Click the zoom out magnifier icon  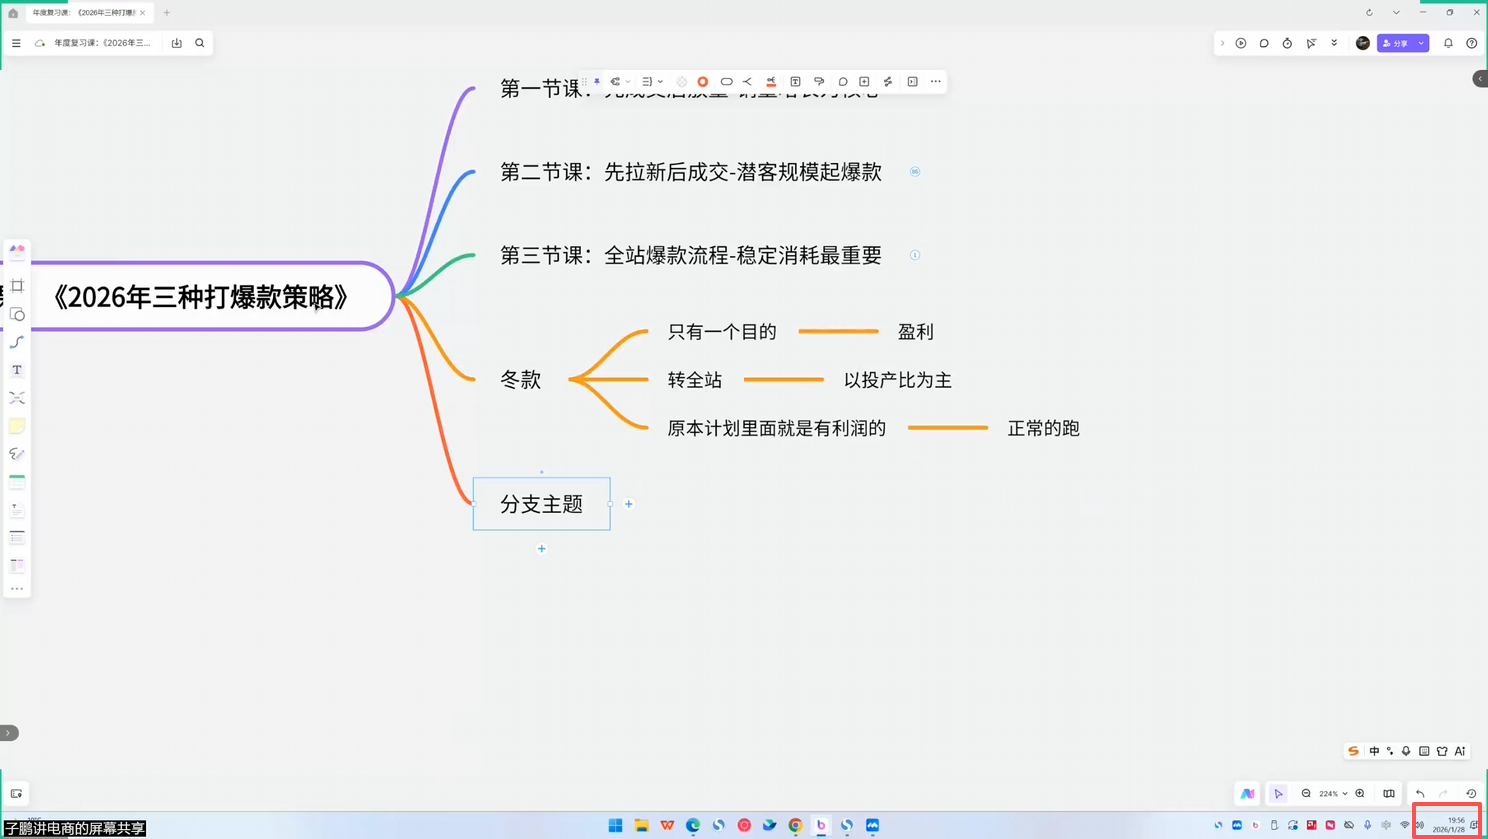pos(1306,794)
